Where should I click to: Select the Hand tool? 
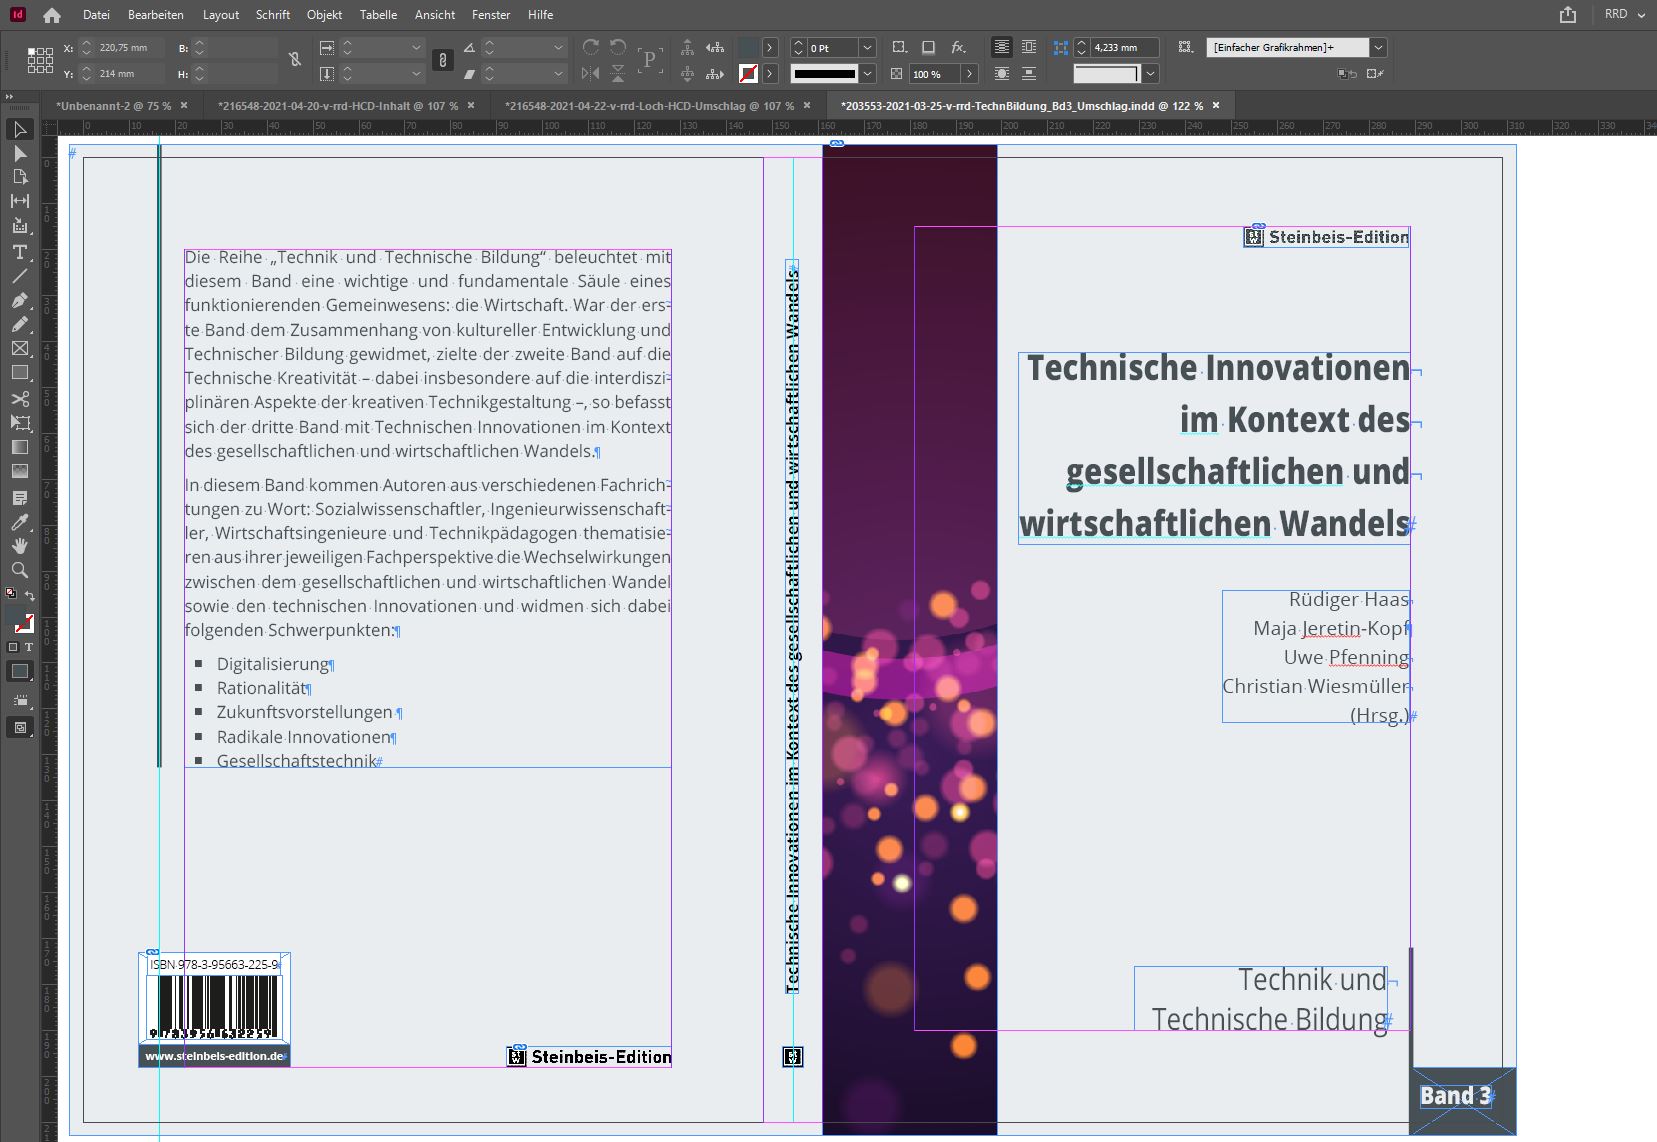tap(19, 546)
